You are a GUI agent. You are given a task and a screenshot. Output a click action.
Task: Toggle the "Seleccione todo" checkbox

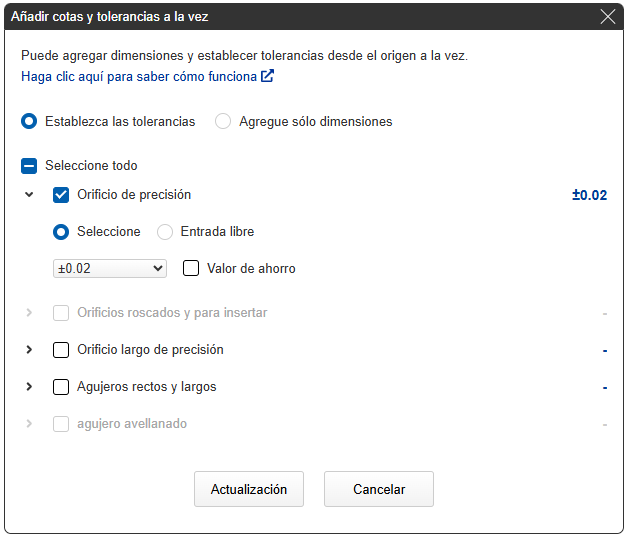(29, 166)
